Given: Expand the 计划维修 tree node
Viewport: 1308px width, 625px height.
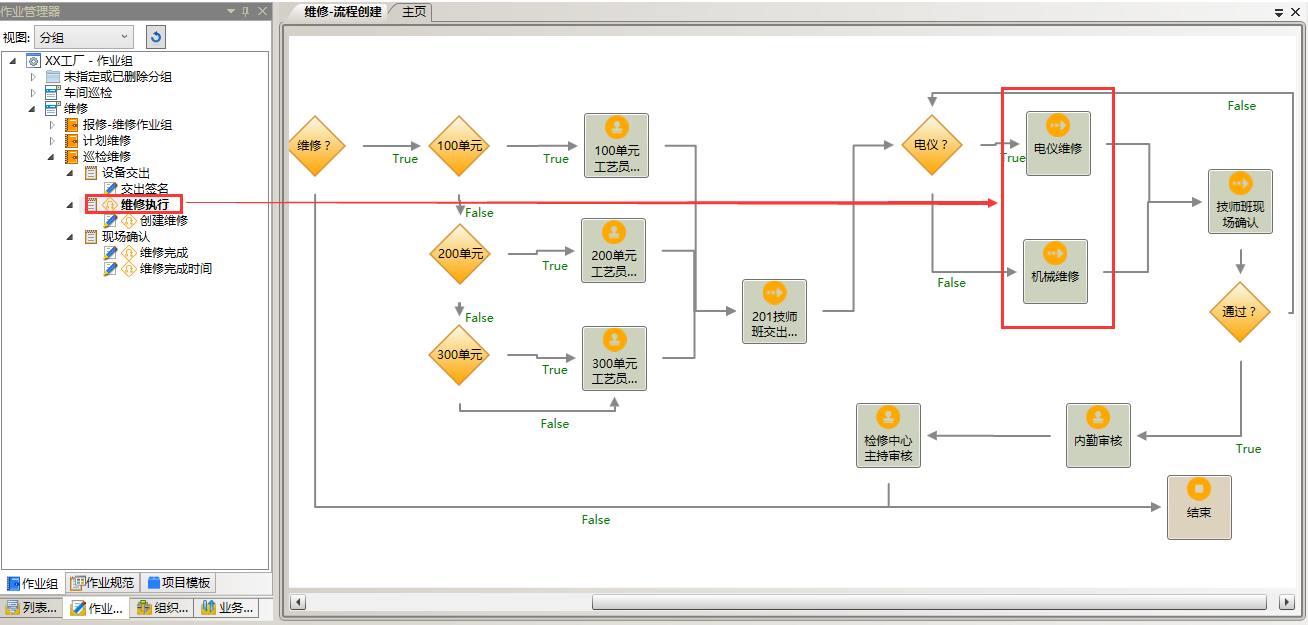Looking at the screenshot, I should click(52, 141).
